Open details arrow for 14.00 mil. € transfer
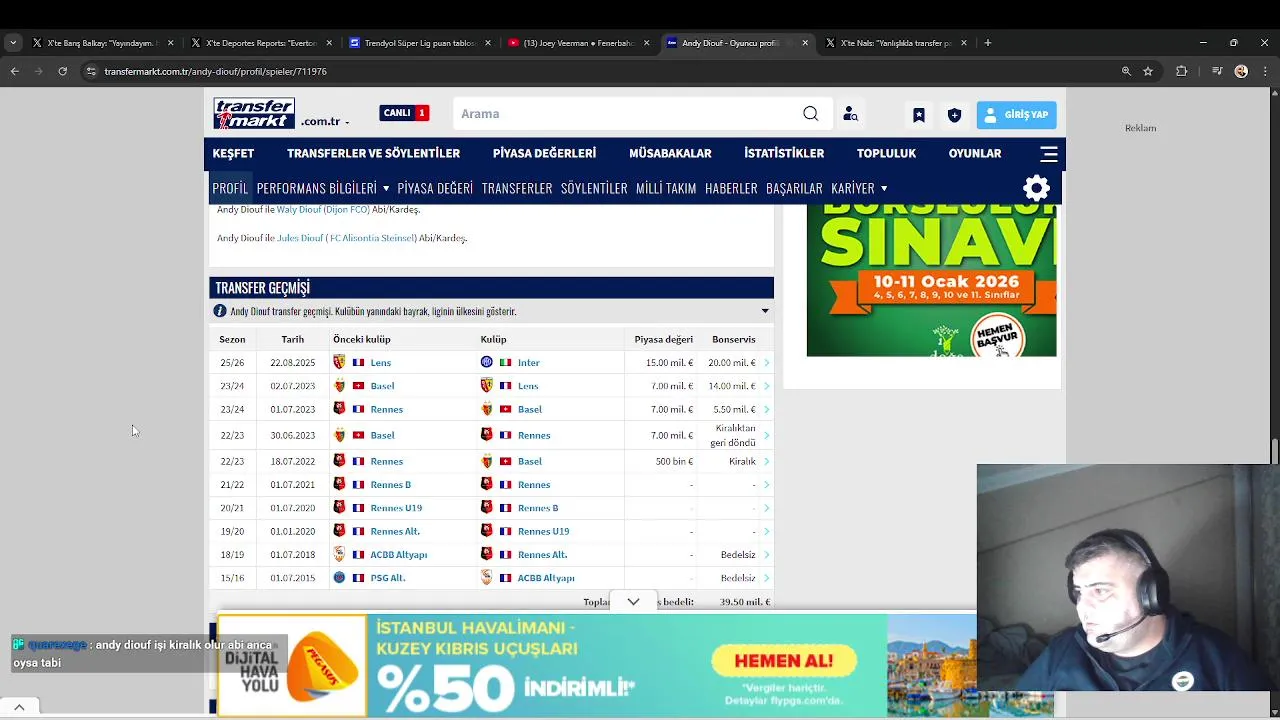This screenshot has width=1280, height=720. coord(766,385)
